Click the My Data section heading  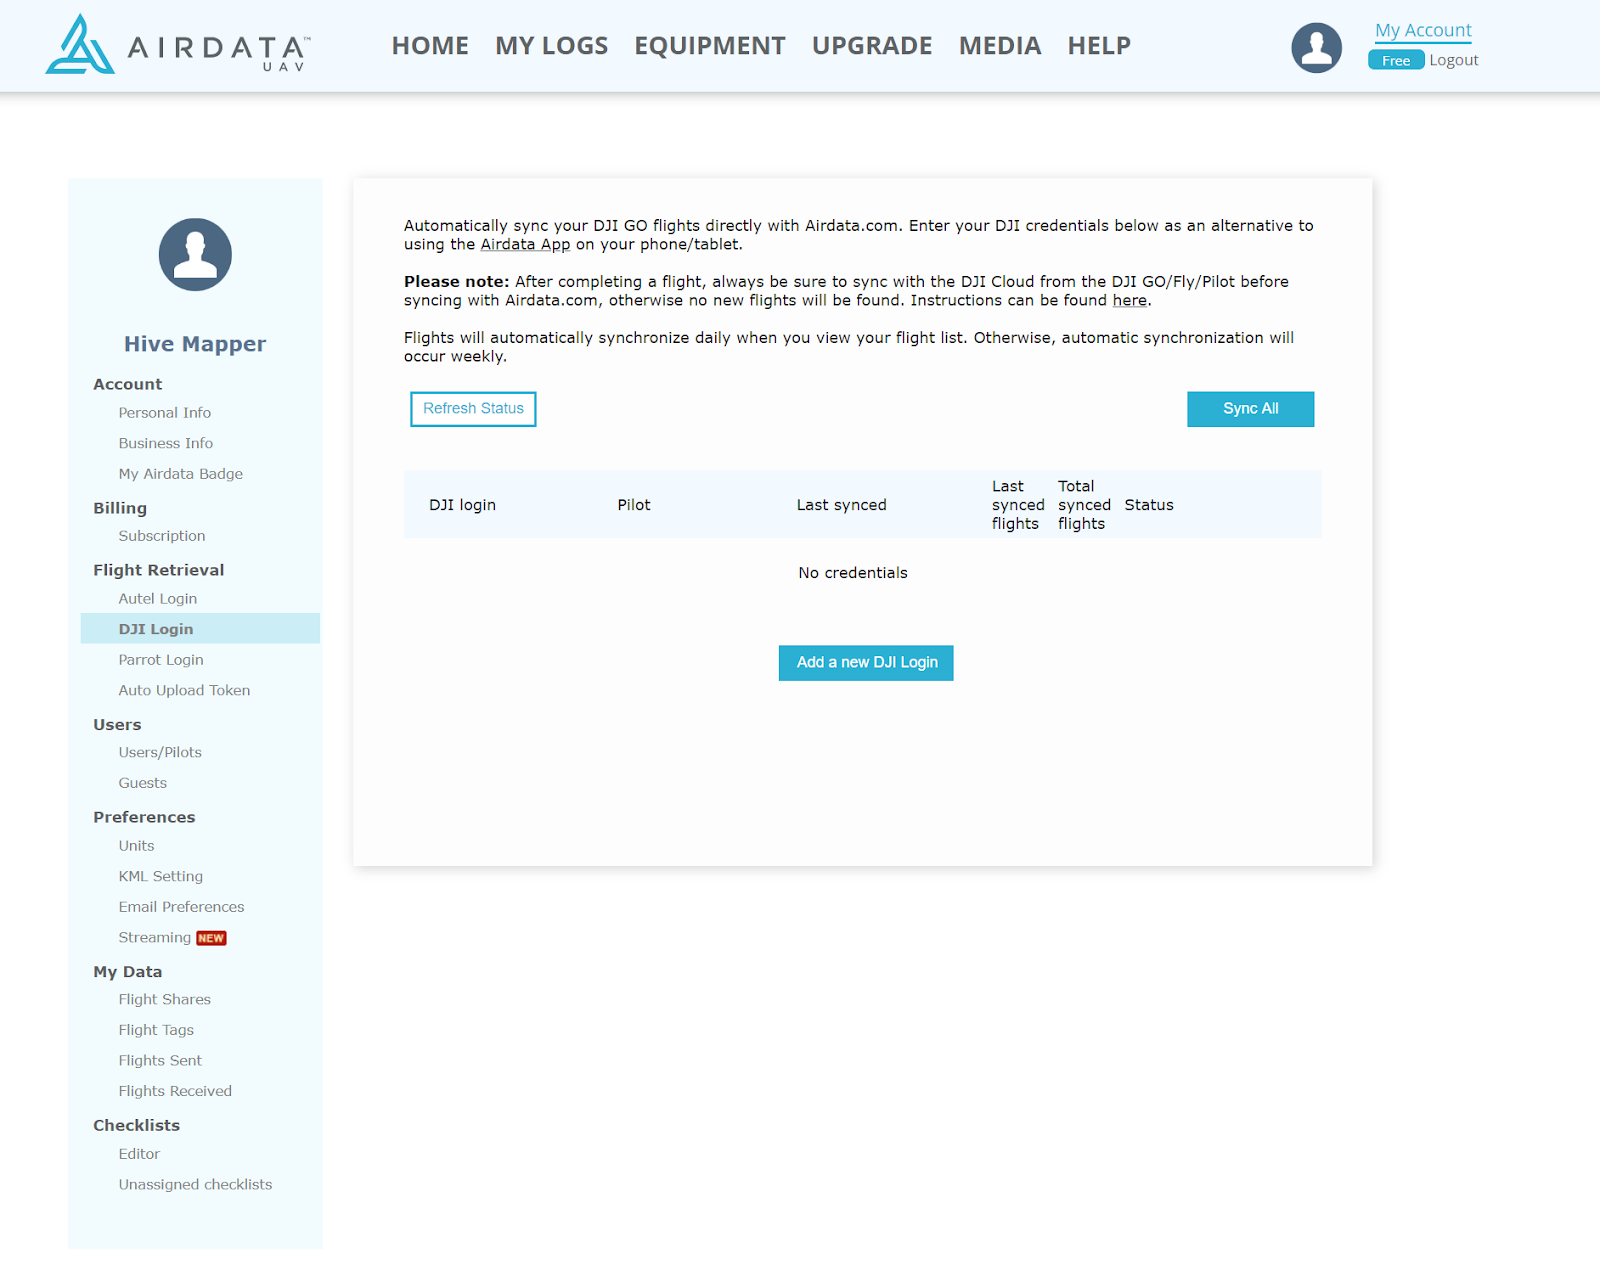pos(128,972)
